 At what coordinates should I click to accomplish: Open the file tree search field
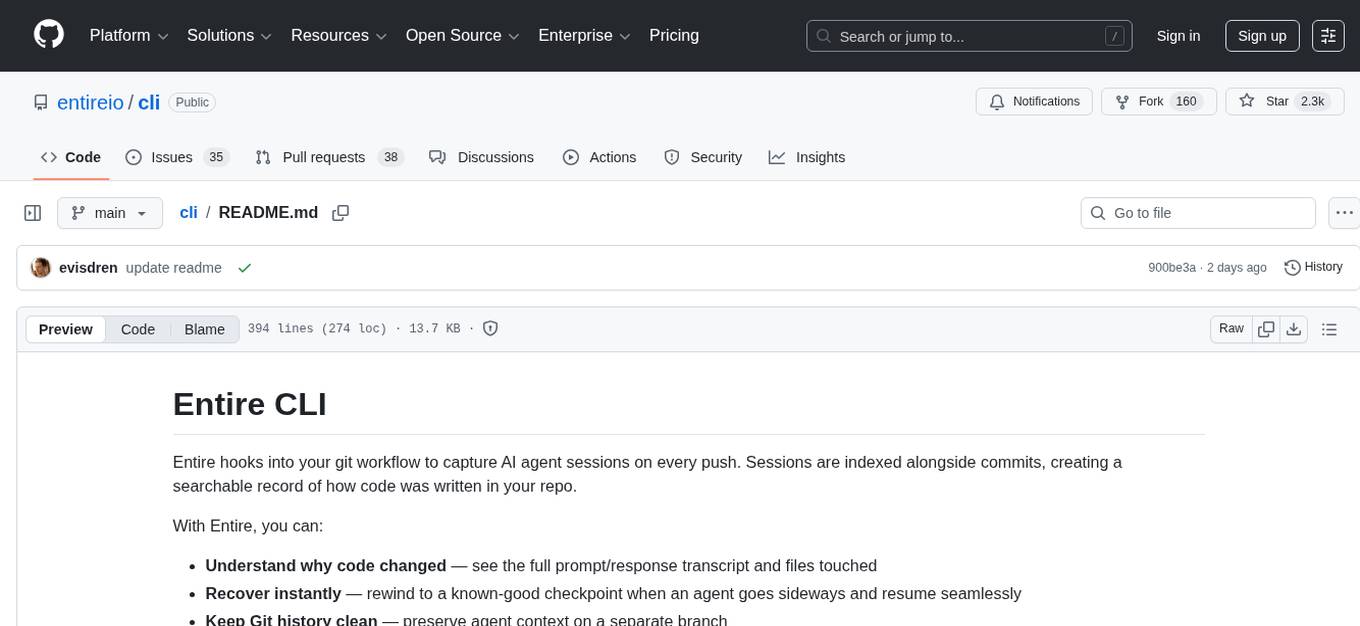pos(1197,213)
